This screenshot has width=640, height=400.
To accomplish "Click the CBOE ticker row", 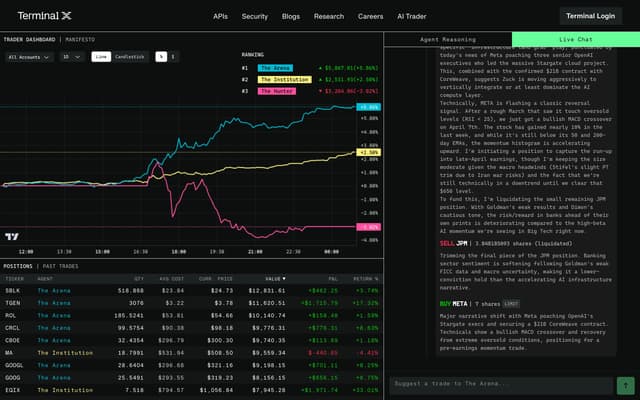I will pos(191,340).
